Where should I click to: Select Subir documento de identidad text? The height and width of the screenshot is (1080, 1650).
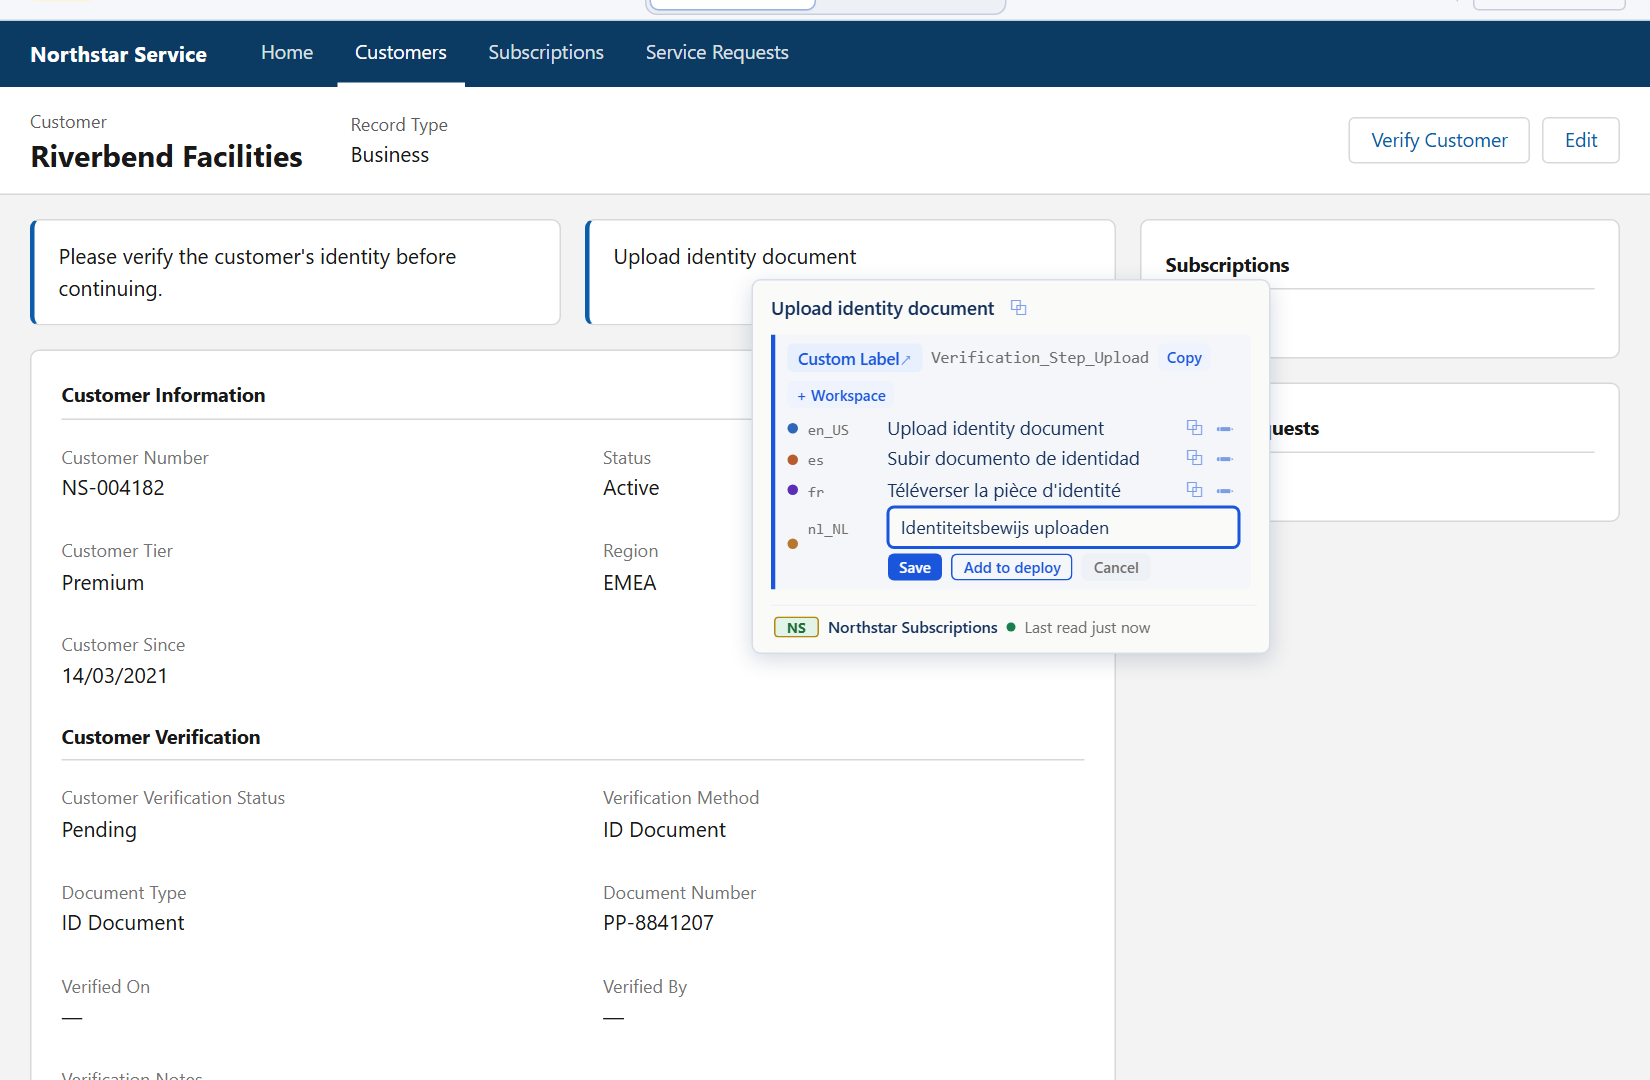click(x=1013, y=458)
